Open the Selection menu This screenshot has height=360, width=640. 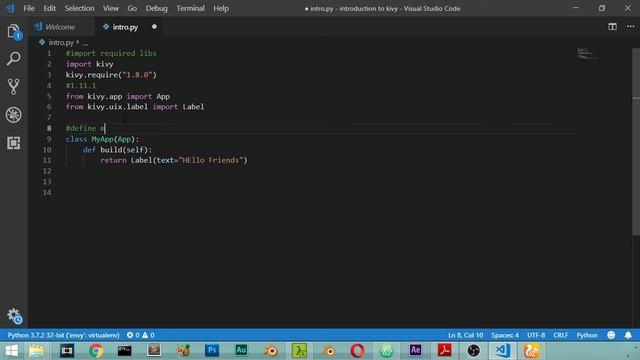coord(79,8)
